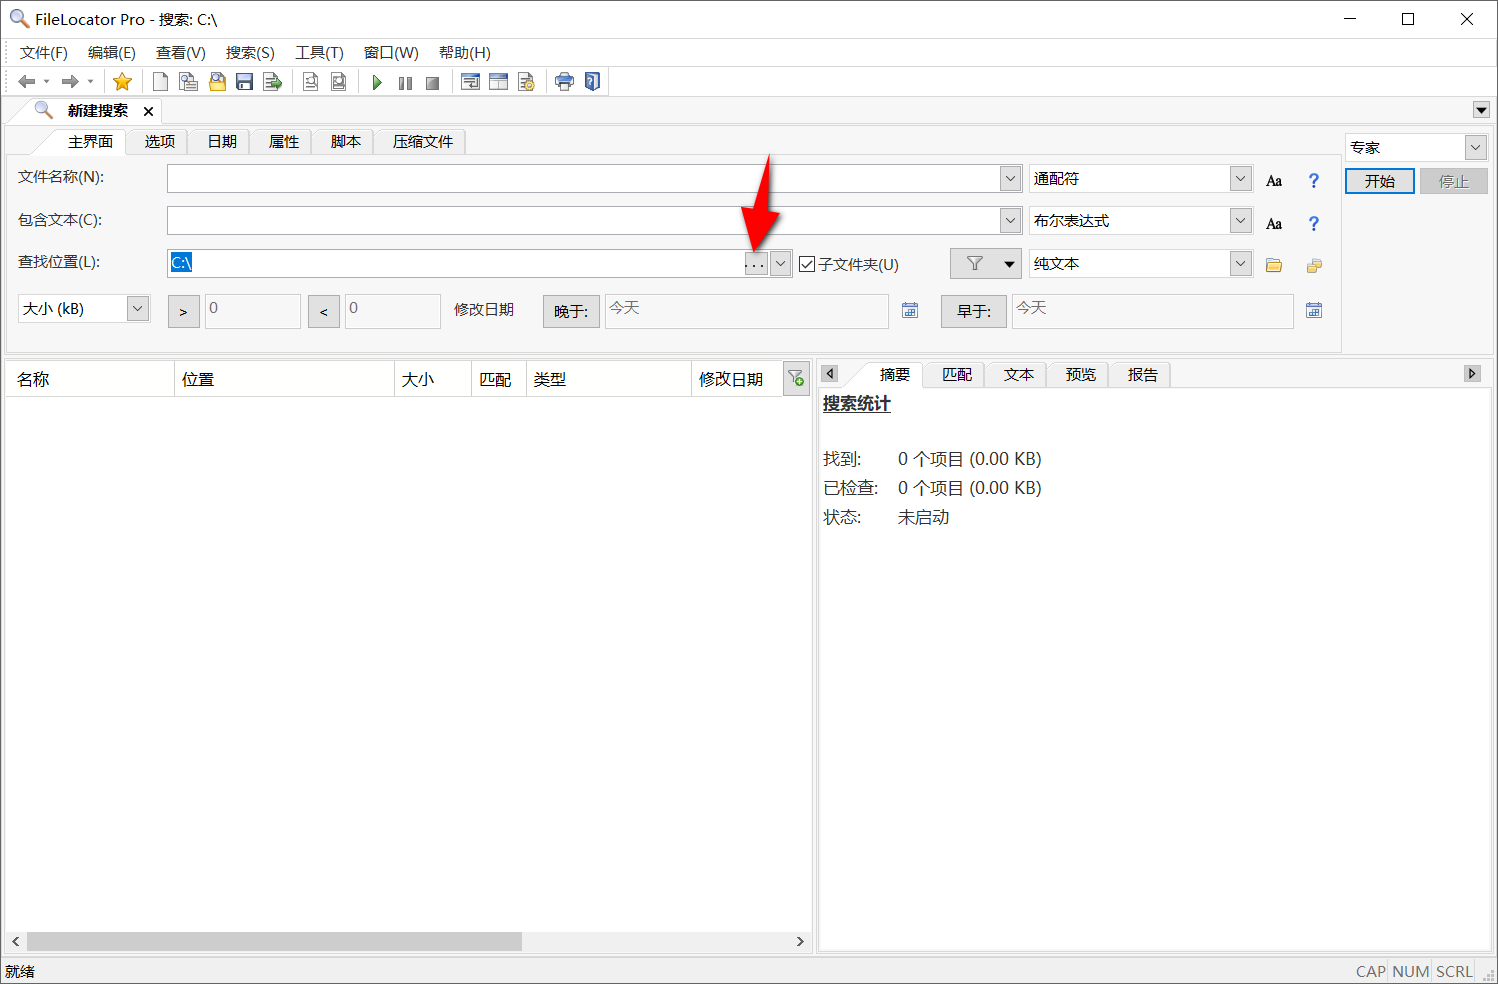Pause the current search
The height and width of the screenshot is (984, 1498).
click(405, 82)
